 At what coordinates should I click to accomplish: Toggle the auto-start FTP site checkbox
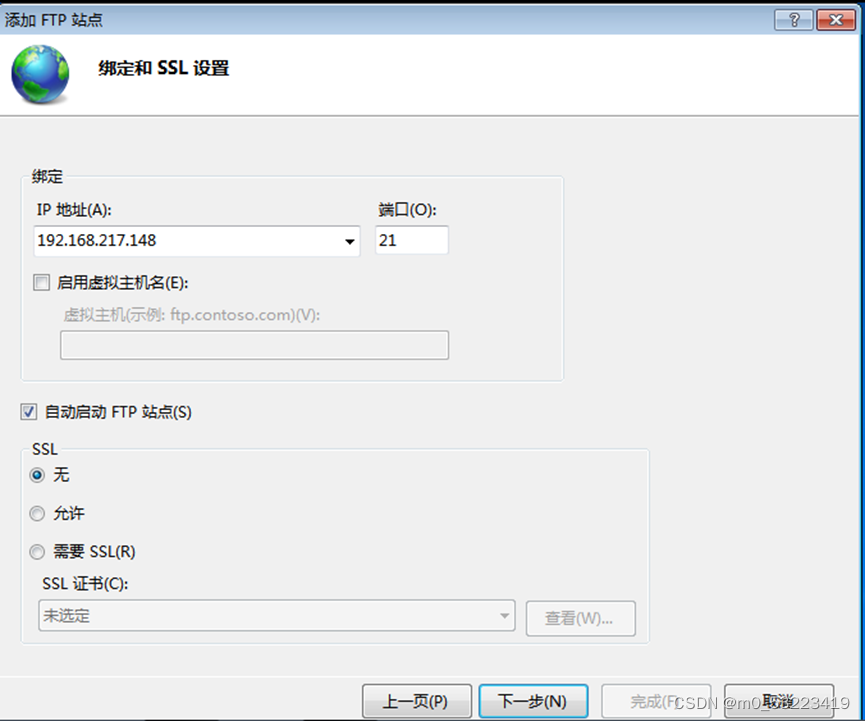click(x=29, y=412)
